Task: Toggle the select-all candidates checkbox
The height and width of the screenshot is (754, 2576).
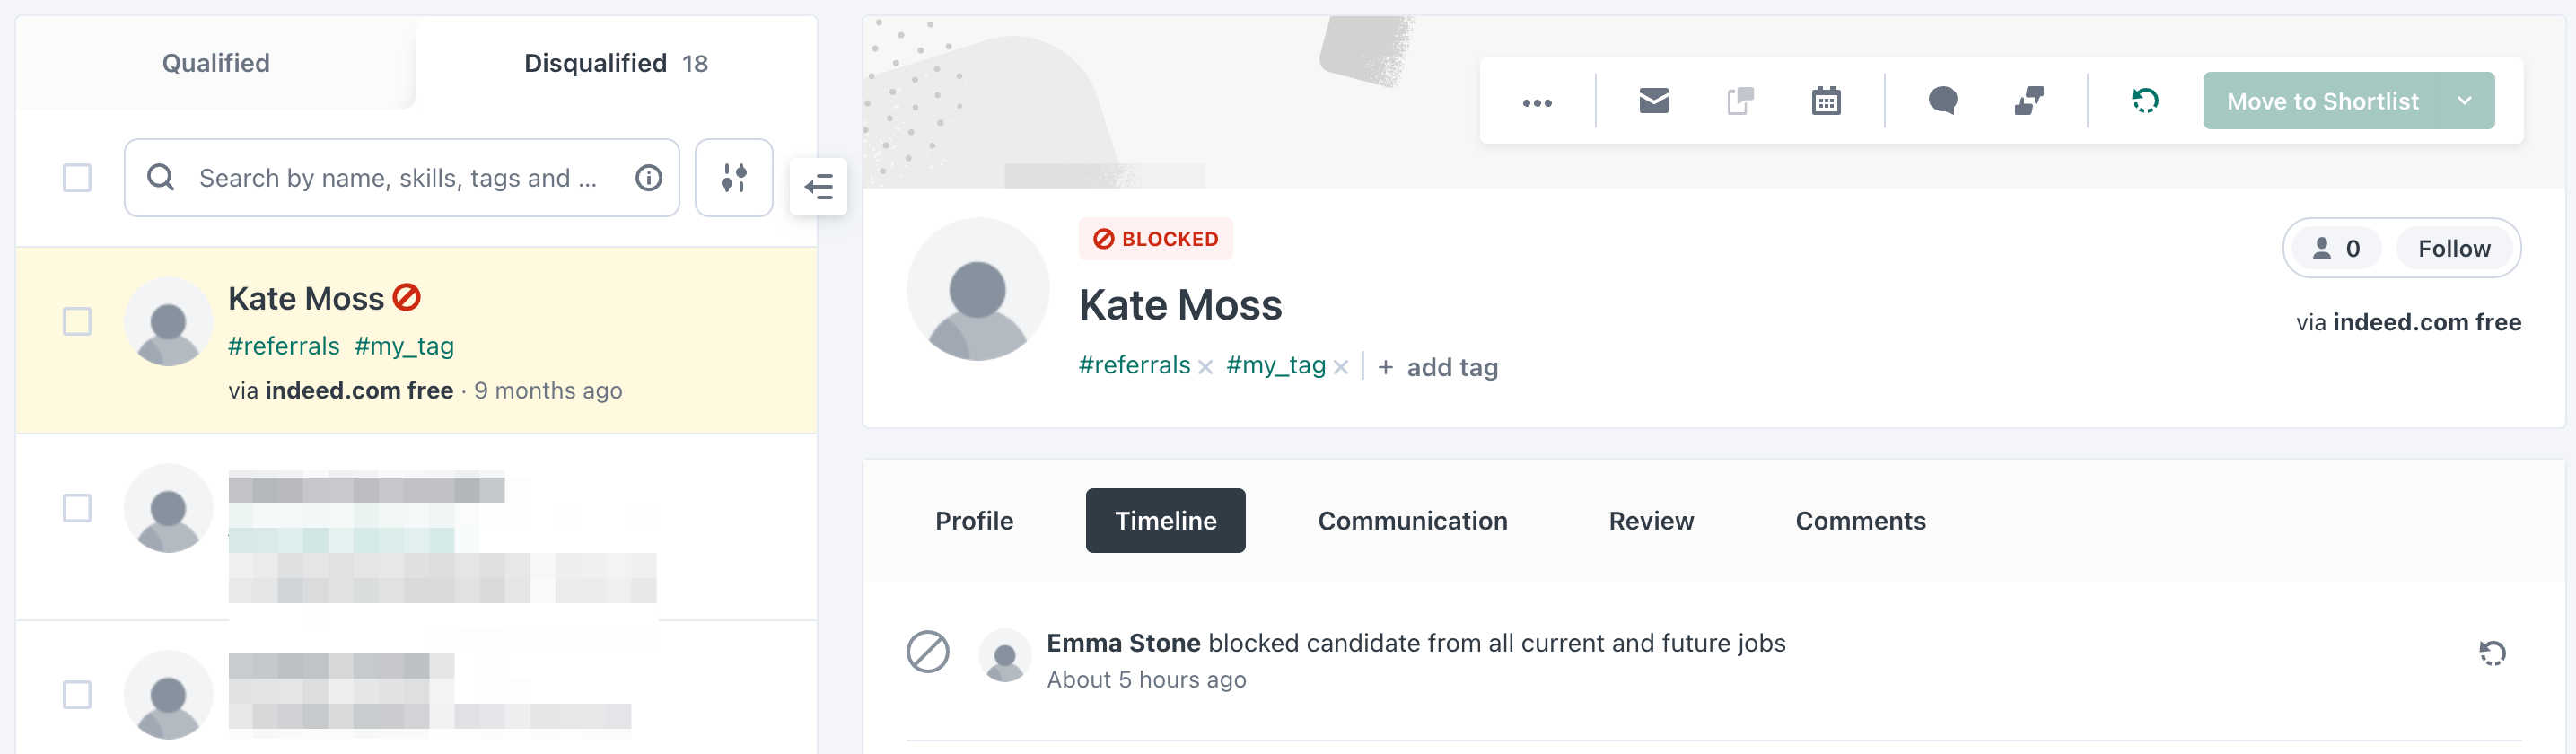Action: (x=77, y=178)
